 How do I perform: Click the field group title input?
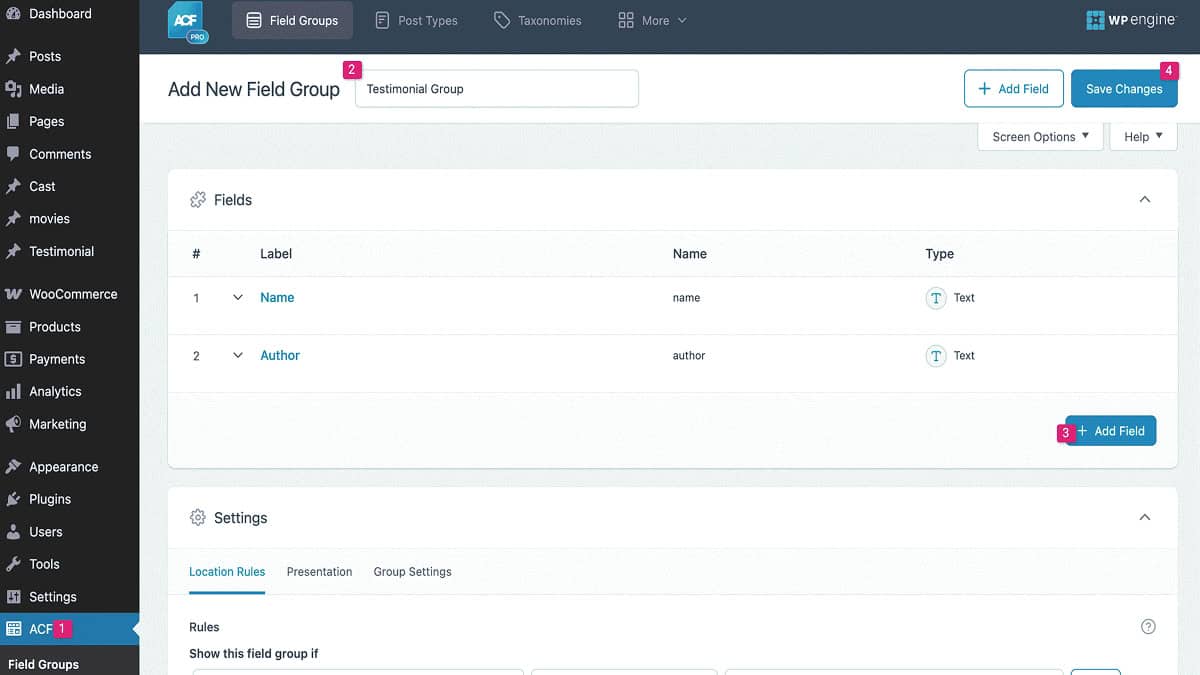click(x=497, y=89)
